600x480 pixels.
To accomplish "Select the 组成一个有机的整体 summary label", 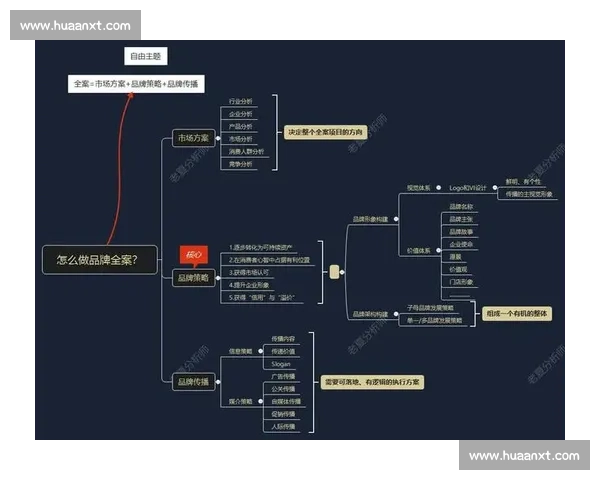I will point(517,313).
